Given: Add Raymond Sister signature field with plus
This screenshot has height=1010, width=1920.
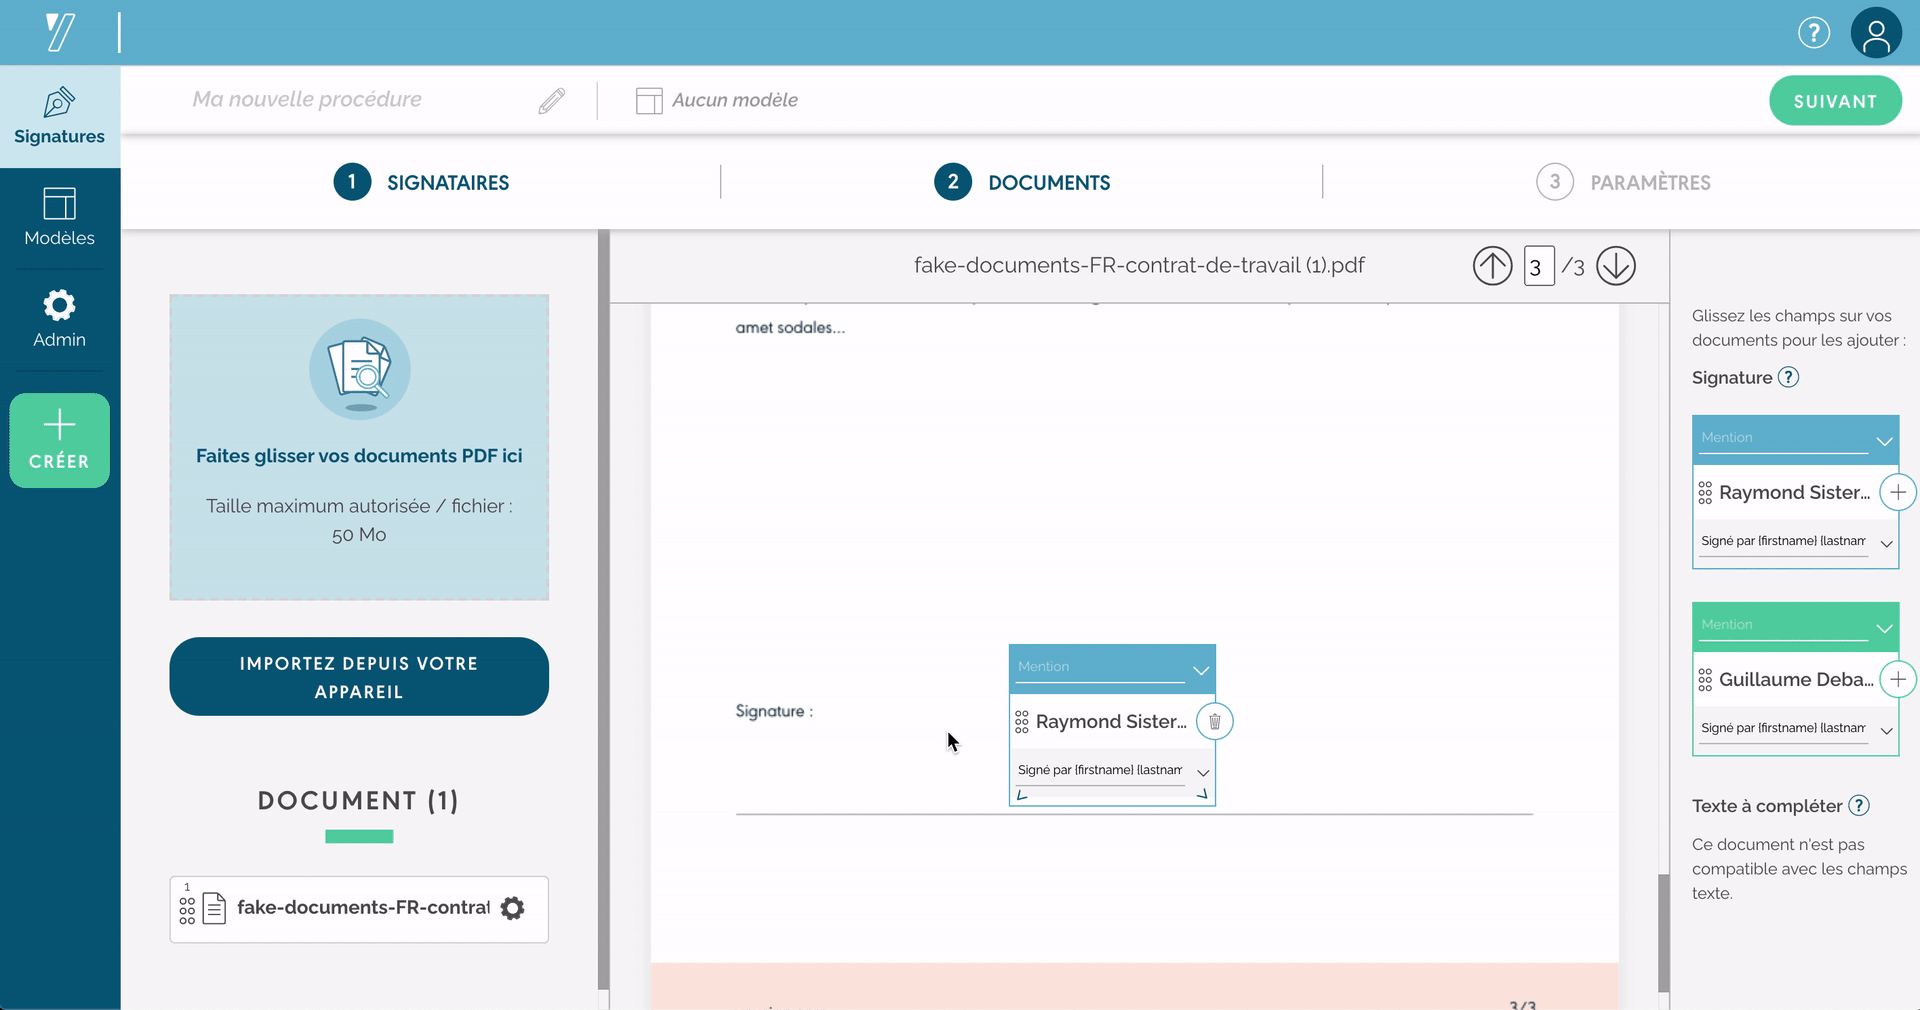Looking at the screenshot, I should pyautogui.click(x=1897, y=492).
